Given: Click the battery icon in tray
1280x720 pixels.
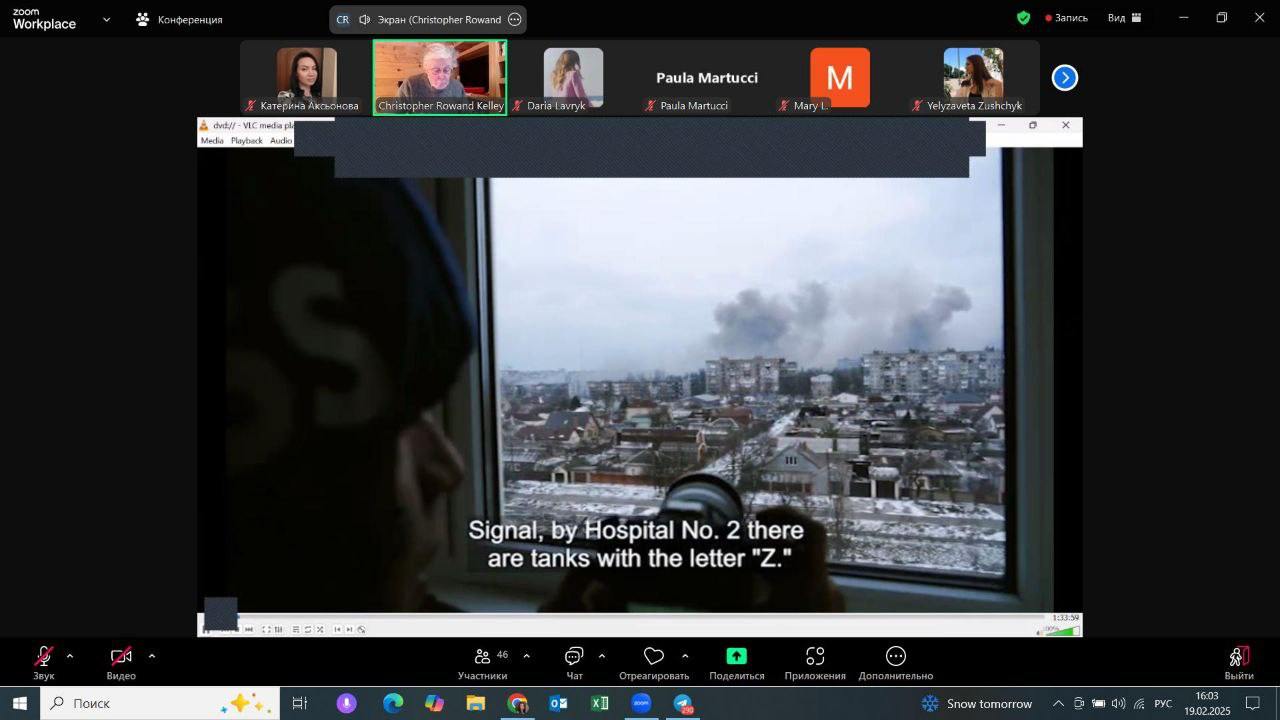Looking at the screenshot, I should [1098, 703].
